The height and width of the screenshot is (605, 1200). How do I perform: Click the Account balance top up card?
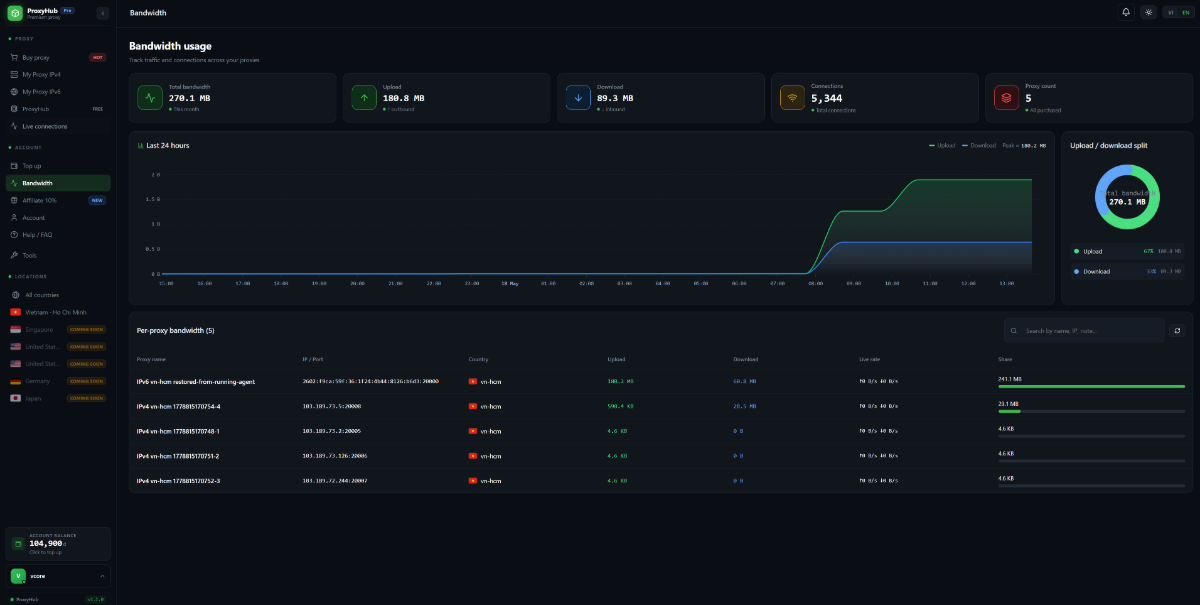coord(58,544)
